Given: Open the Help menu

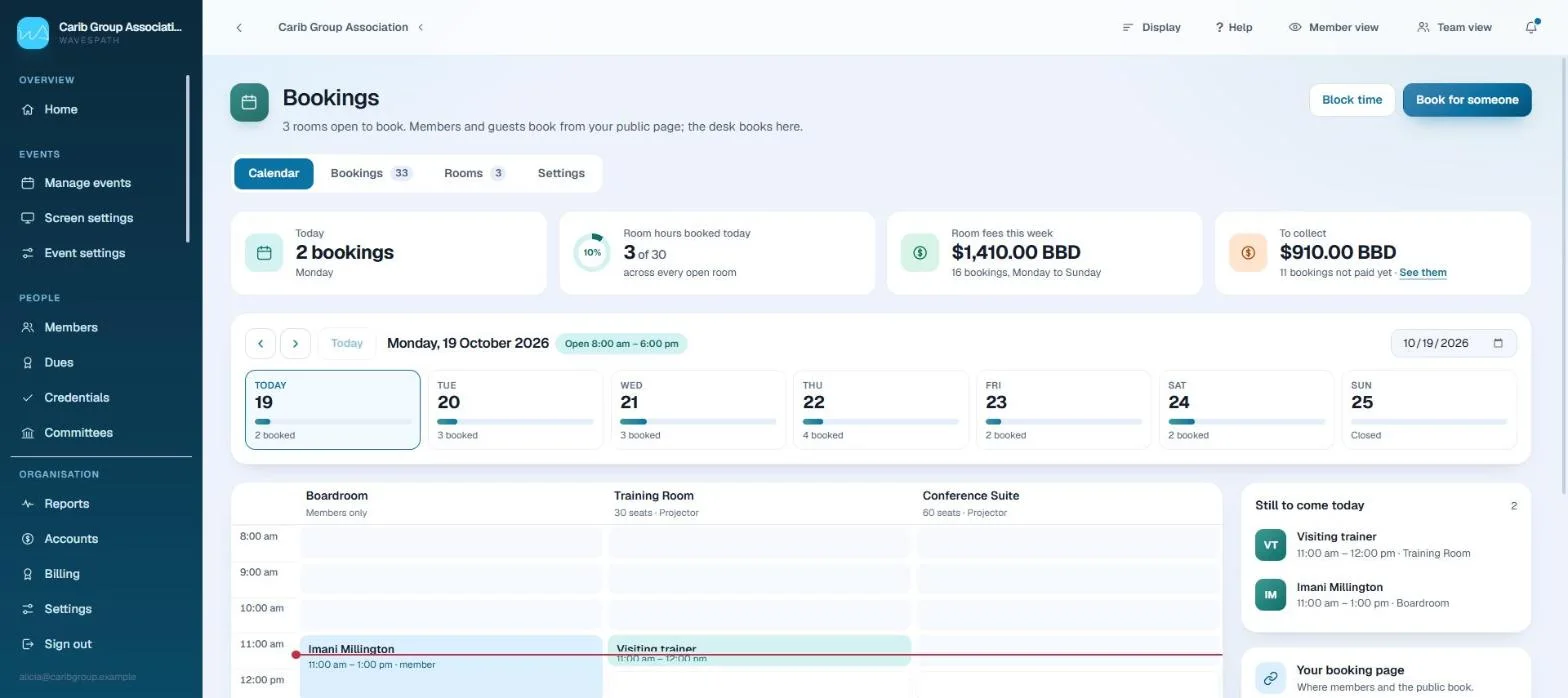Looking at the screenshot, I should [x=1234, y=27].
